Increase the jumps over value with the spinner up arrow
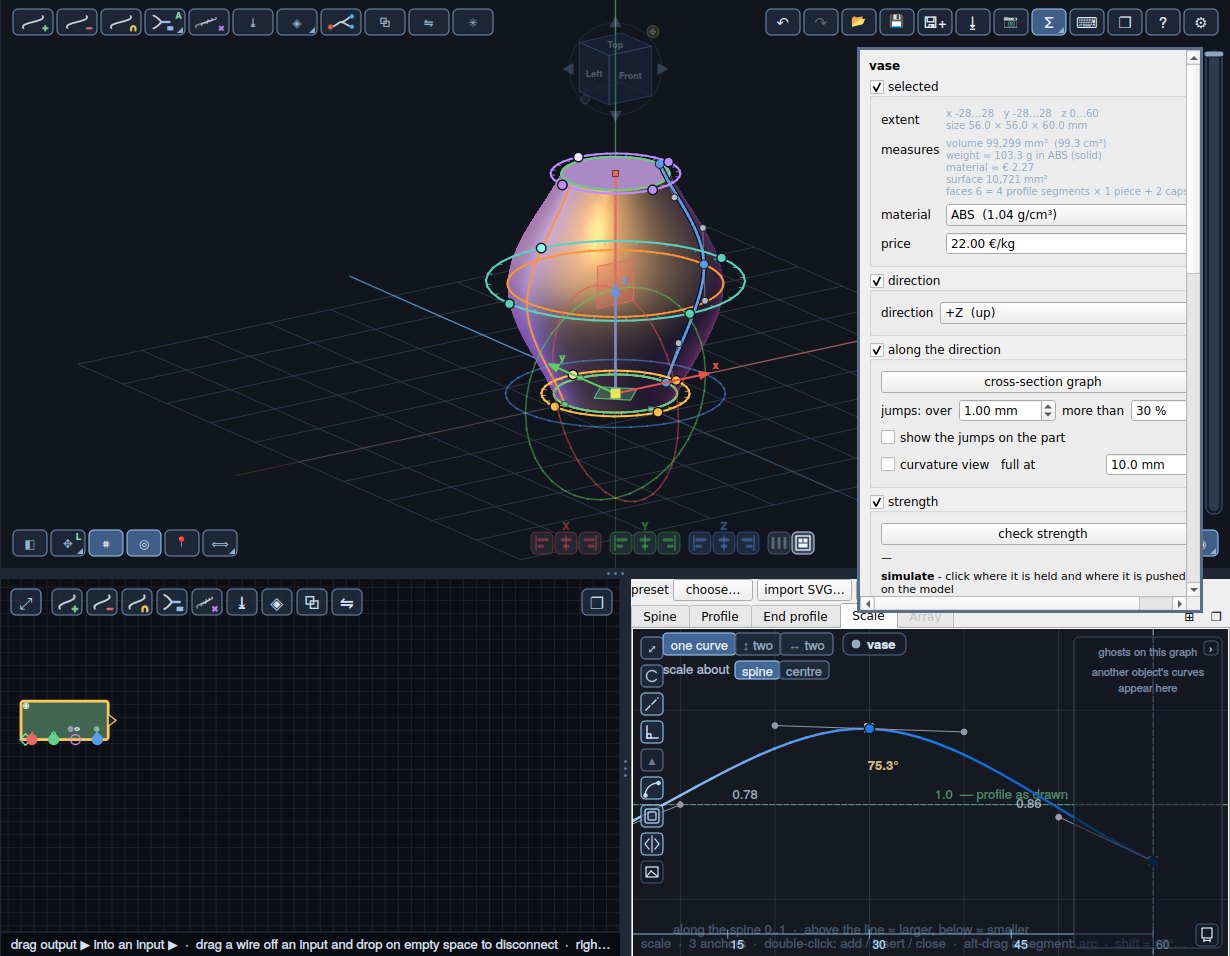Image resolution: width=1230 pixels, height=956 pixels. tap(1048, 406)
